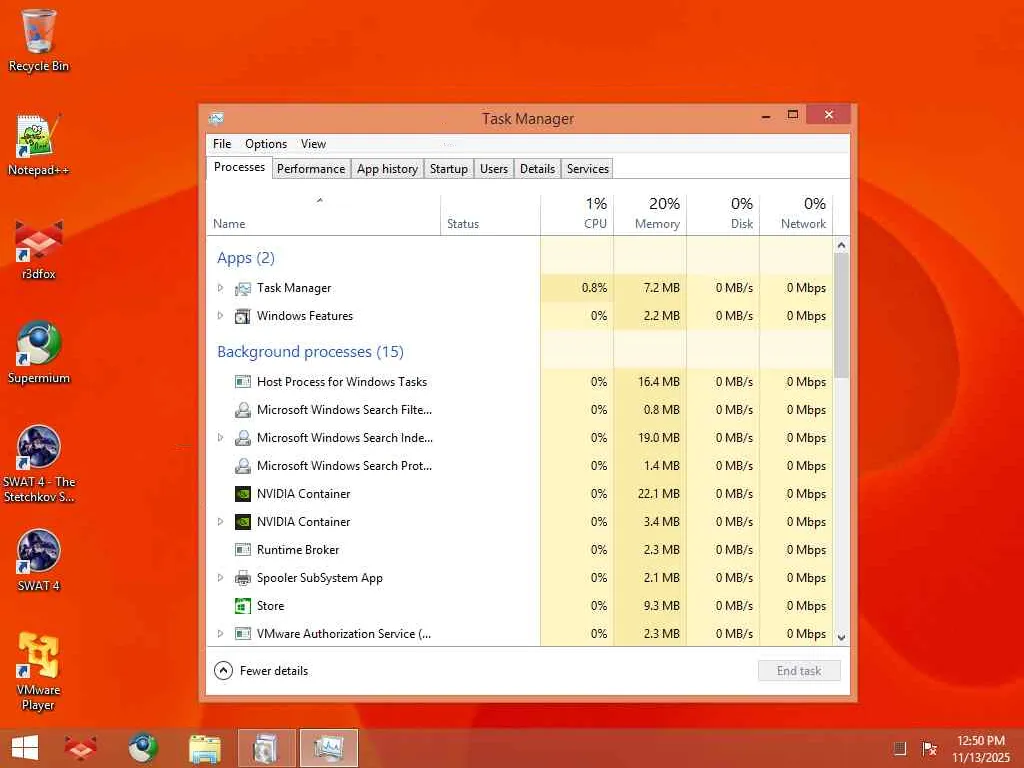Click the Runtime Broker process icon
Viewport: 1024px width, 768px height.
pos(243,550)
